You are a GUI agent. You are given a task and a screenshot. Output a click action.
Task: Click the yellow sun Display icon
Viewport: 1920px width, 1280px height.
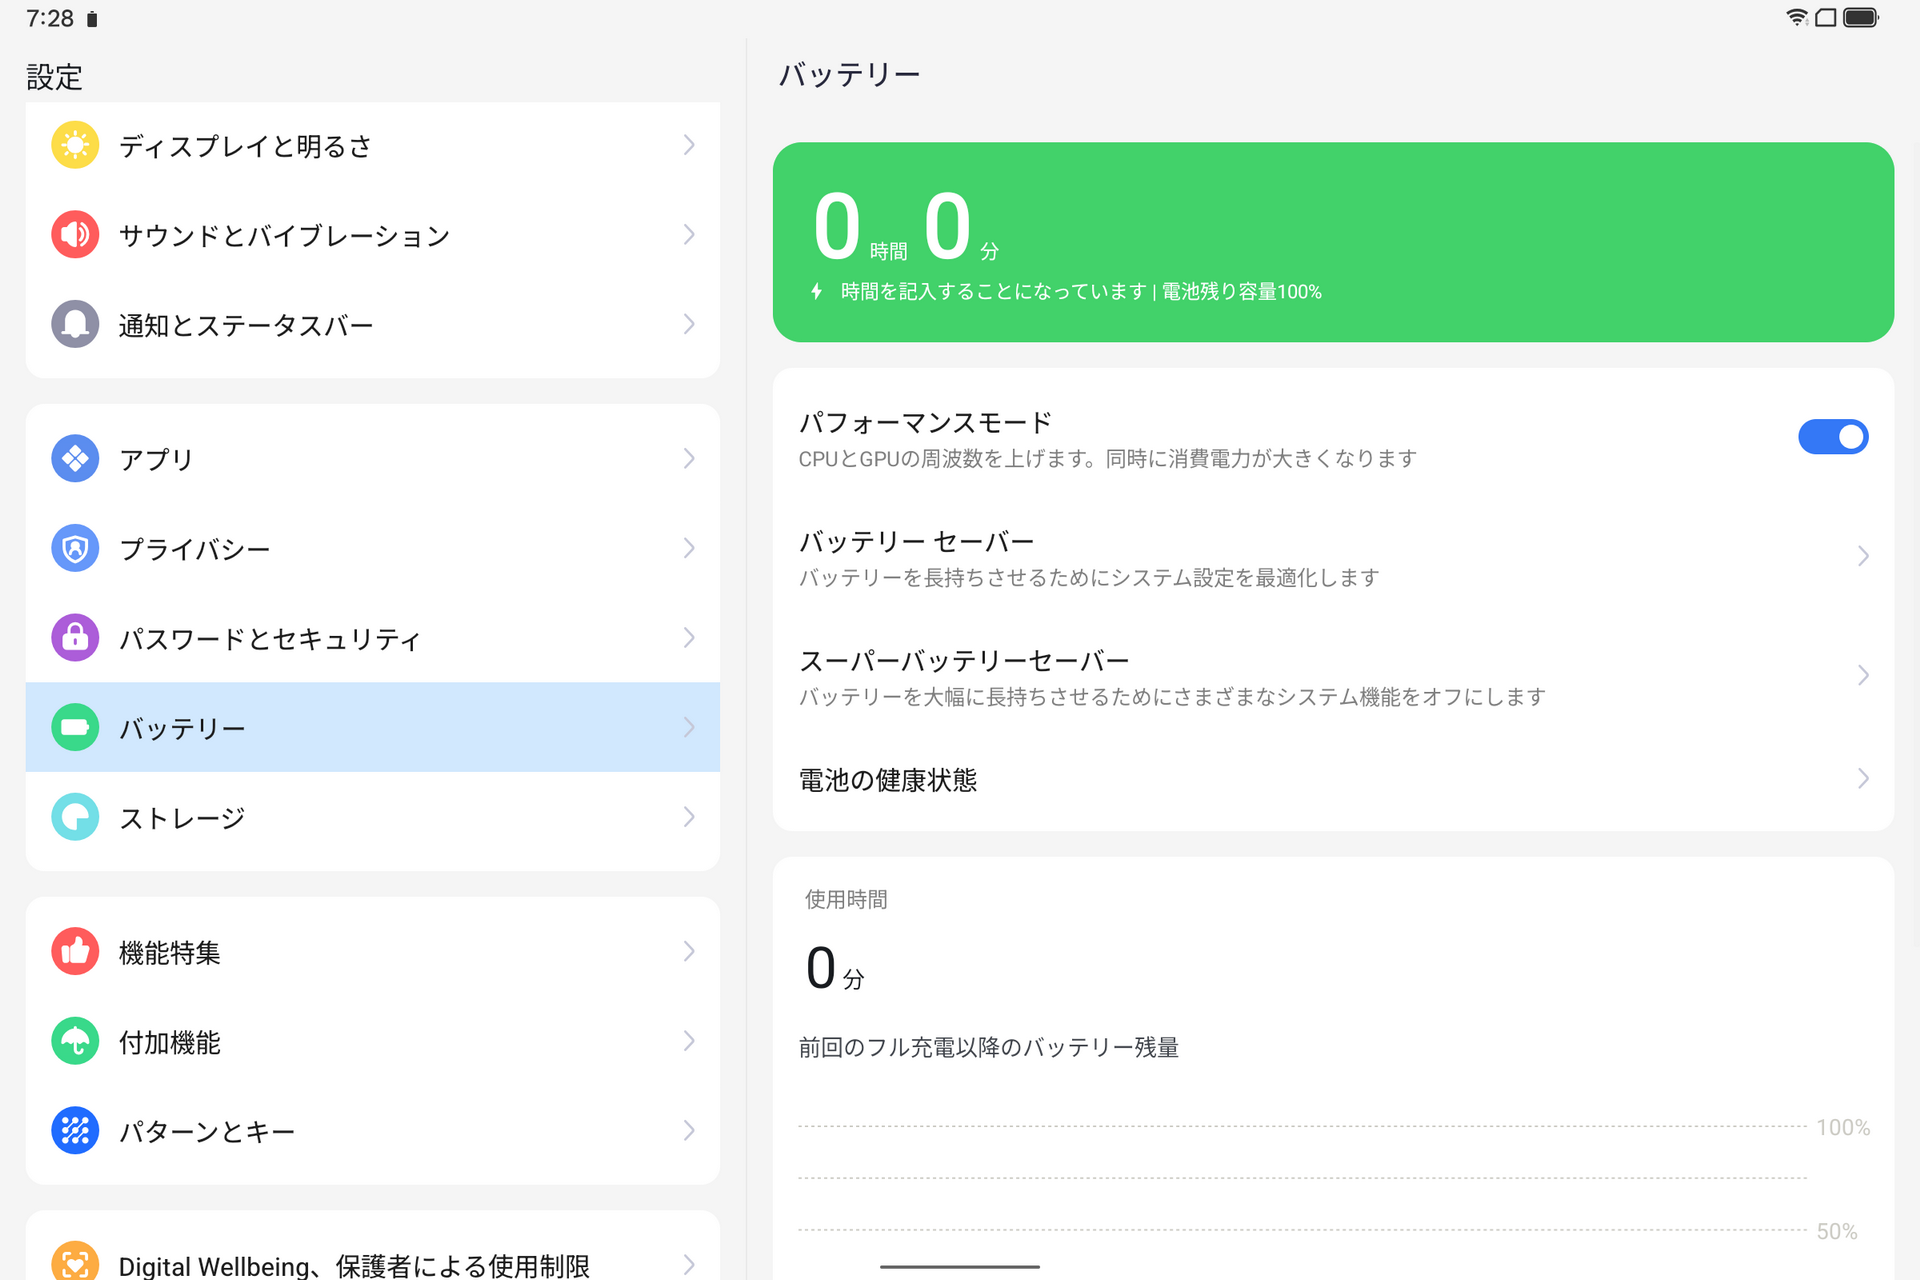pyautogui.click(x=75, y=145)
